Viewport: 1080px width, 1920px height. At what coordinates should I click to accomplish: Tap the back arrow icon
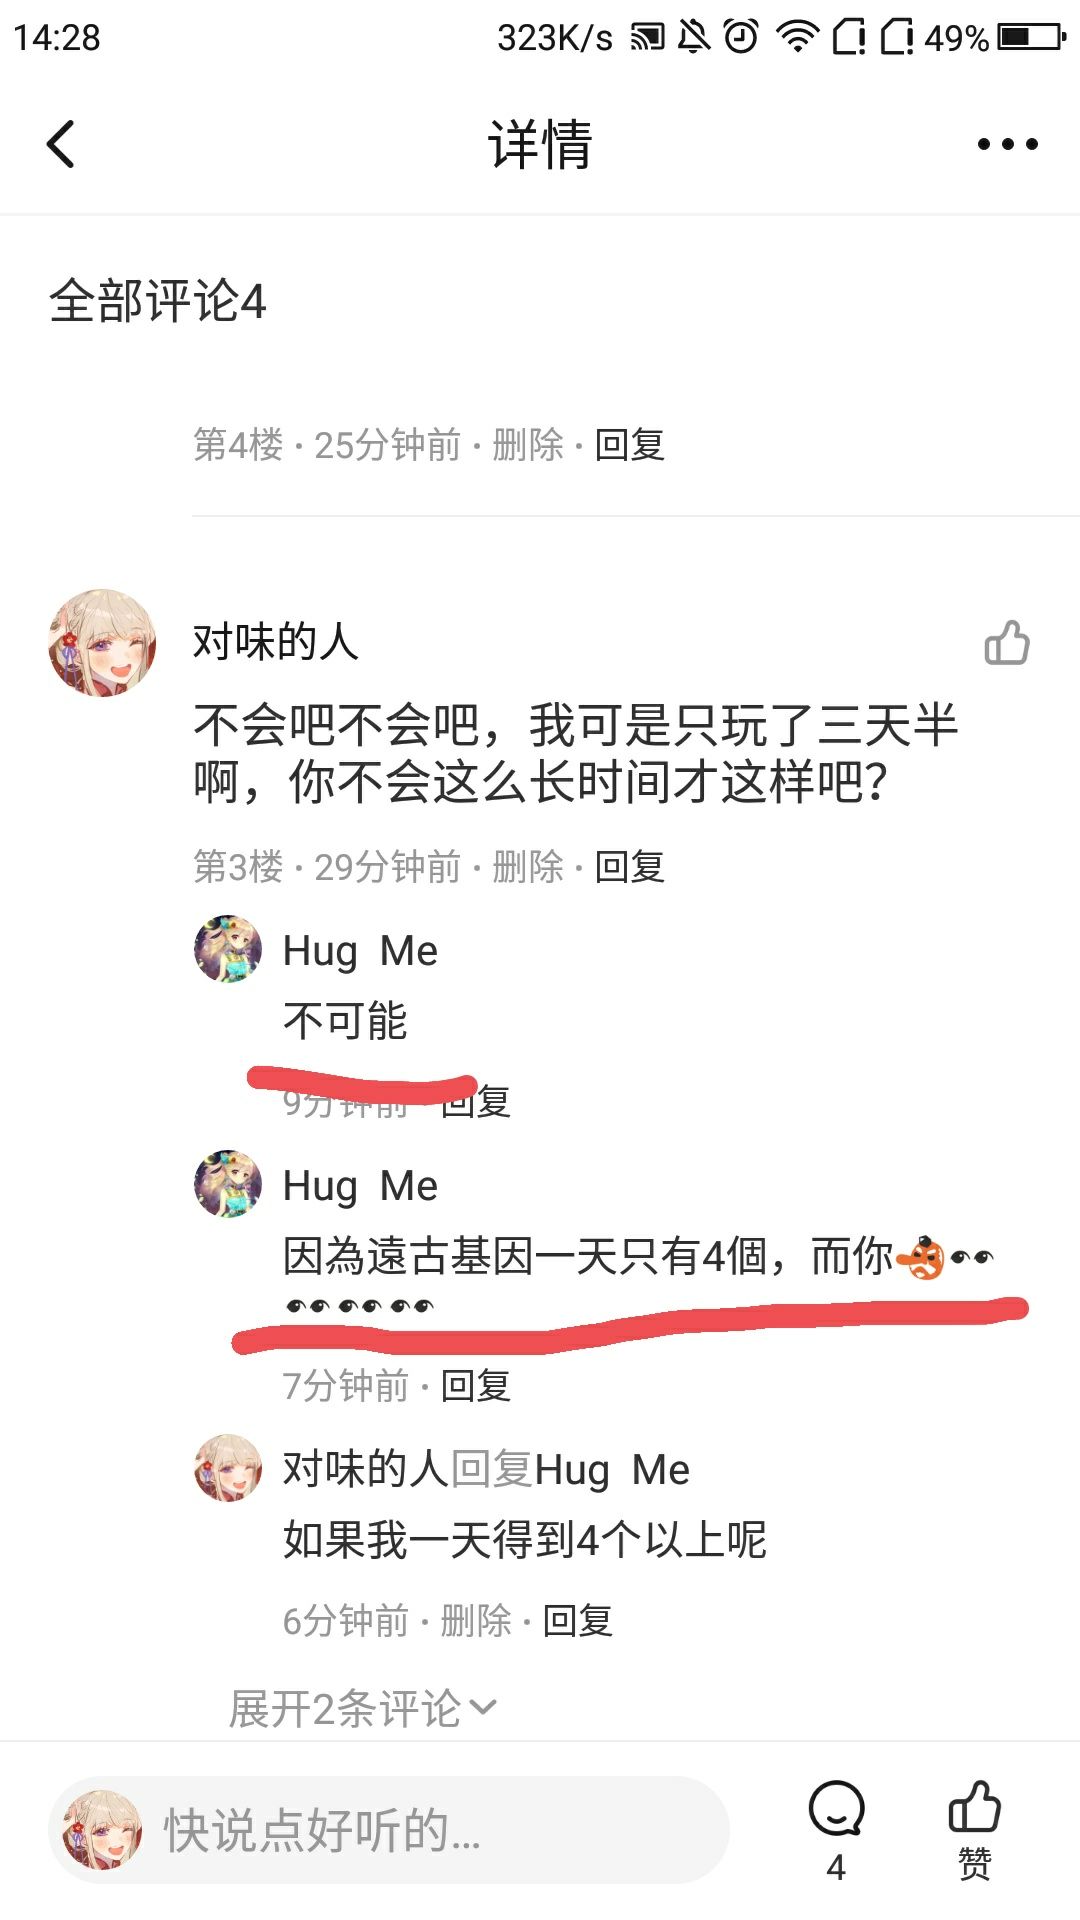(61, 144)
